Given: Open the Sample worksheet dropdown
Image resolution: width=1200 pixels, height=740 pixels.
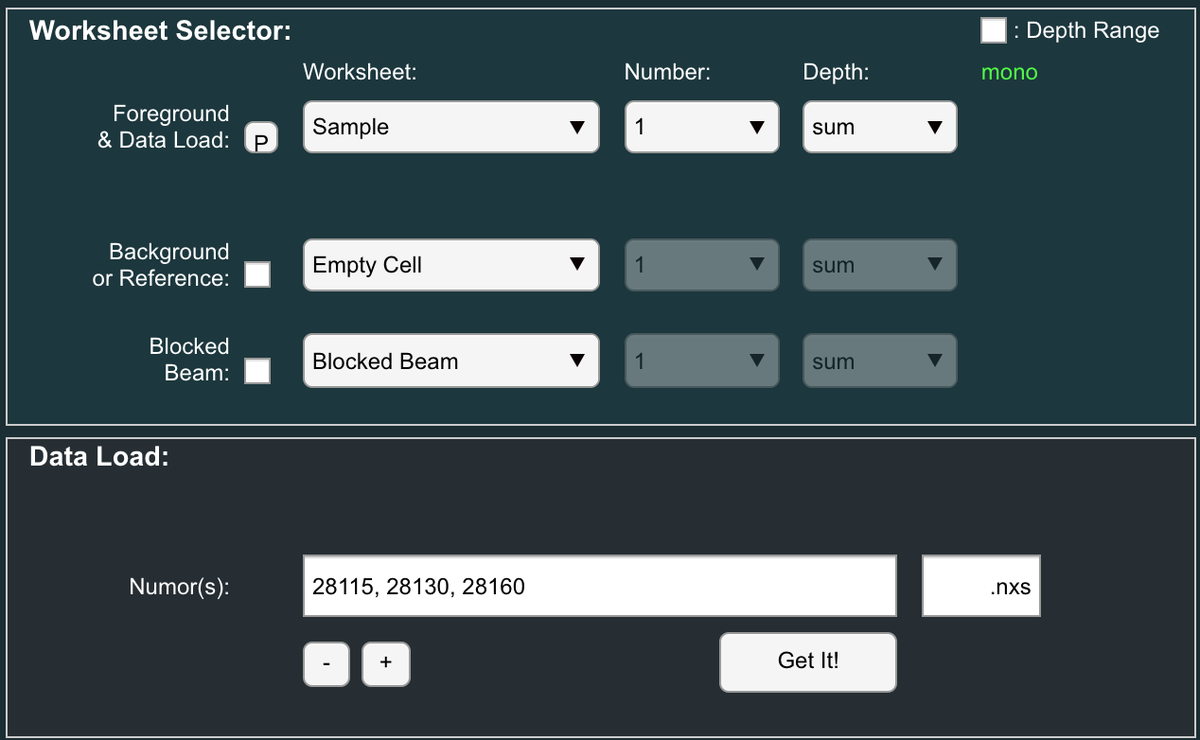Looking at the screenshot, I should point(451,127).
